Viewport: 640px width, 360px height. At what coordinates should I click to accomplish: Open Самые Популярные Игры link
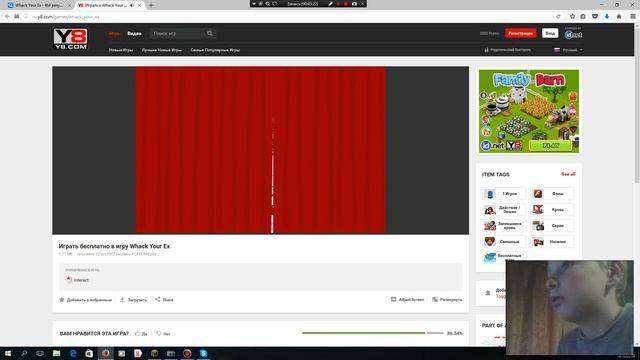[x=215, y=50]
